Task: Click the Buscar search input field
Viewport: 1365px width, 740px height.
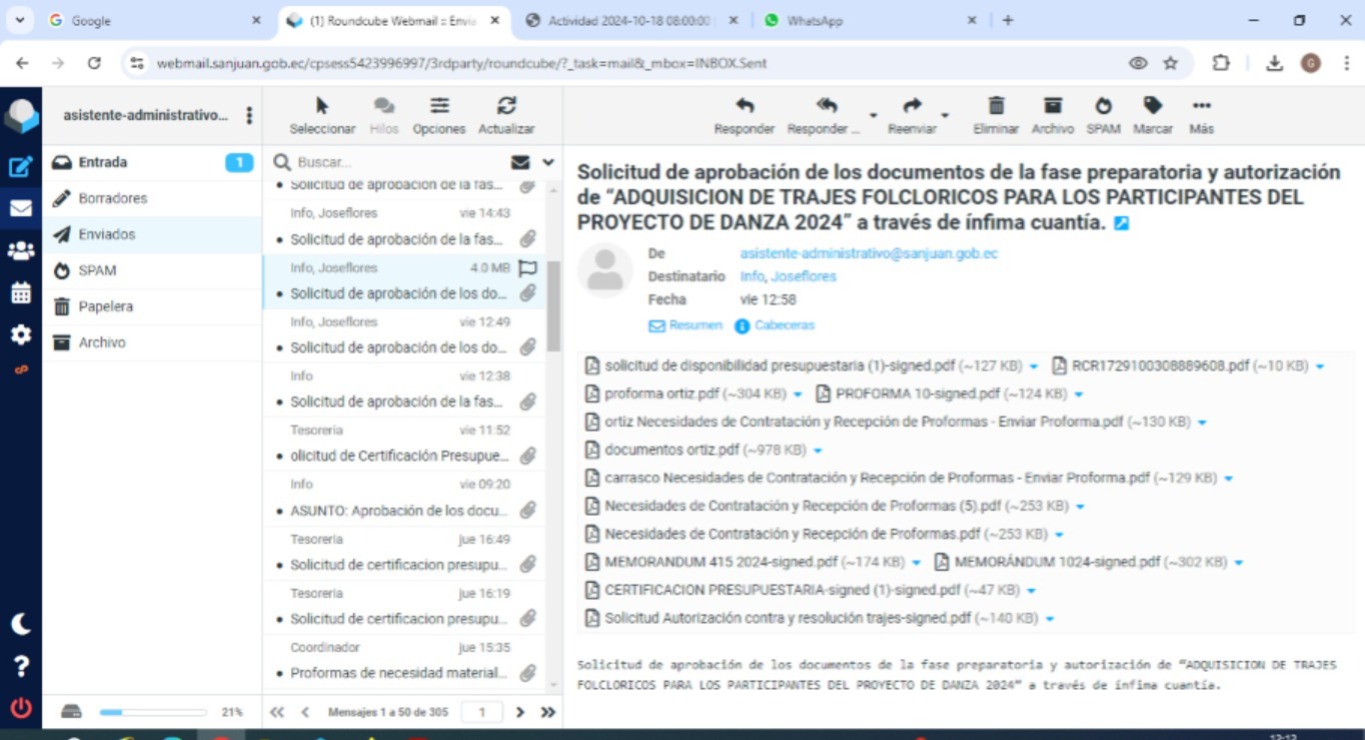Action: (400, 162)
